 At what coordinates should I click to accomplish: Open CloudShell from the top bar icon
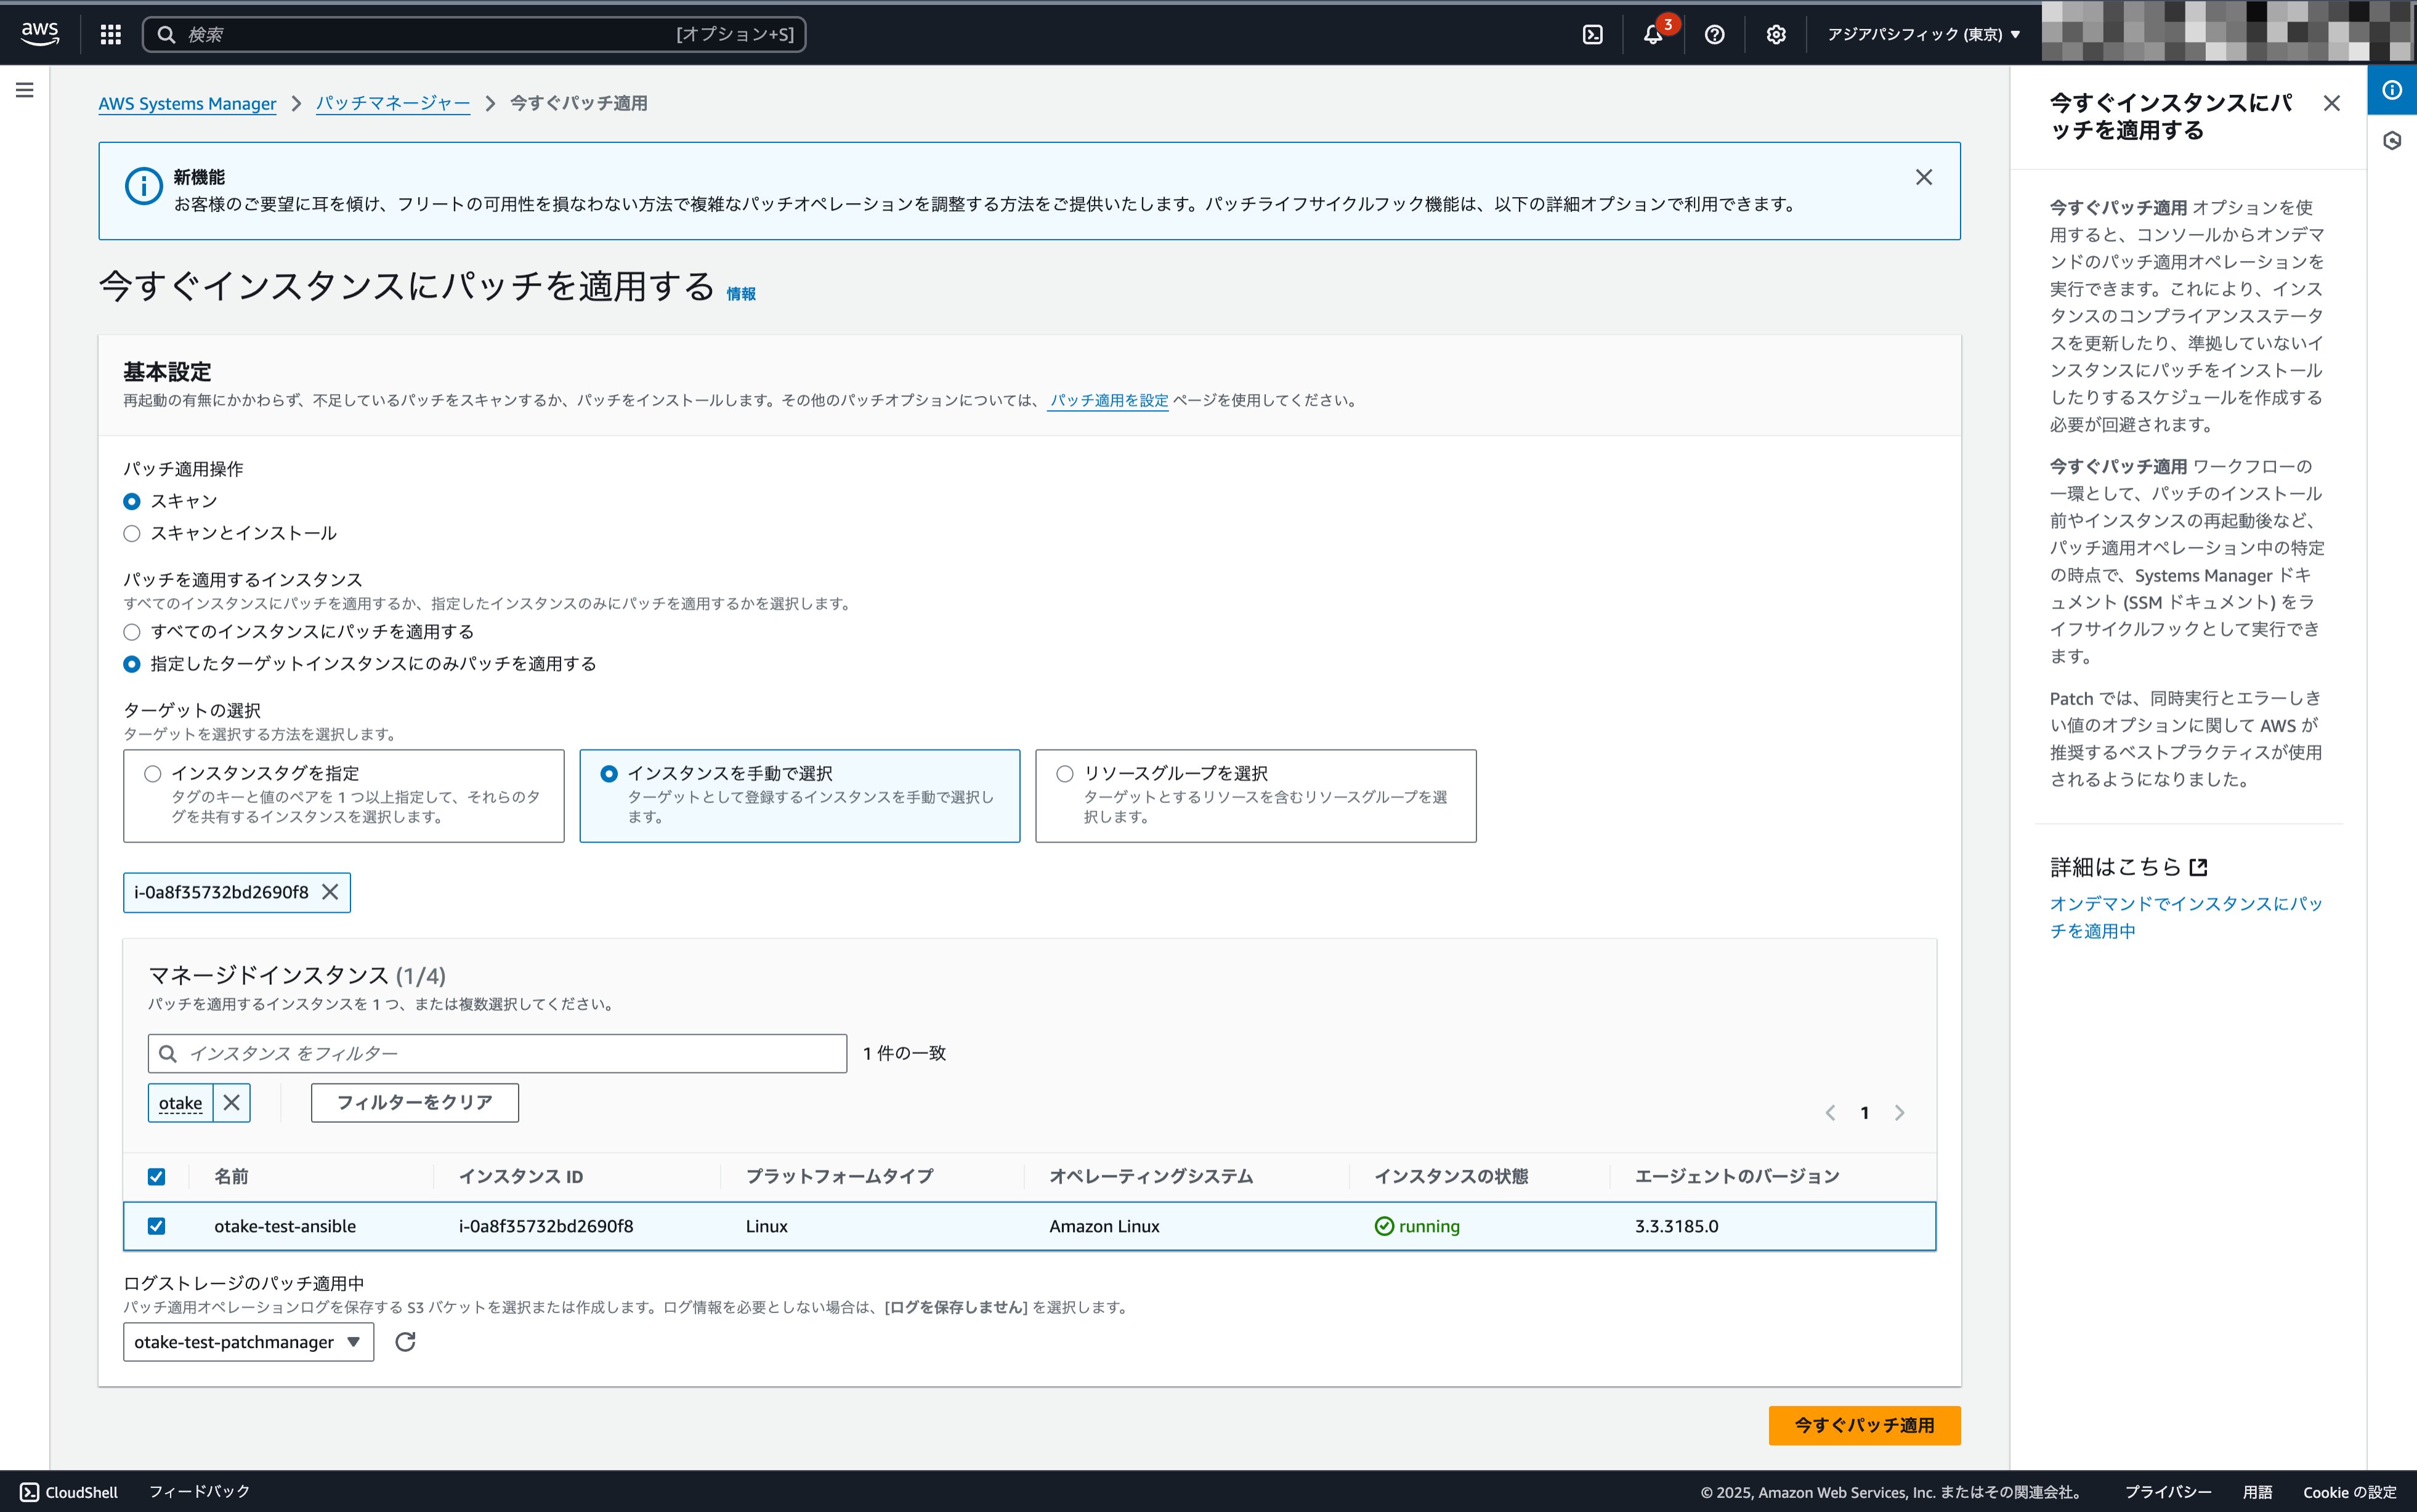(1593, 35)
